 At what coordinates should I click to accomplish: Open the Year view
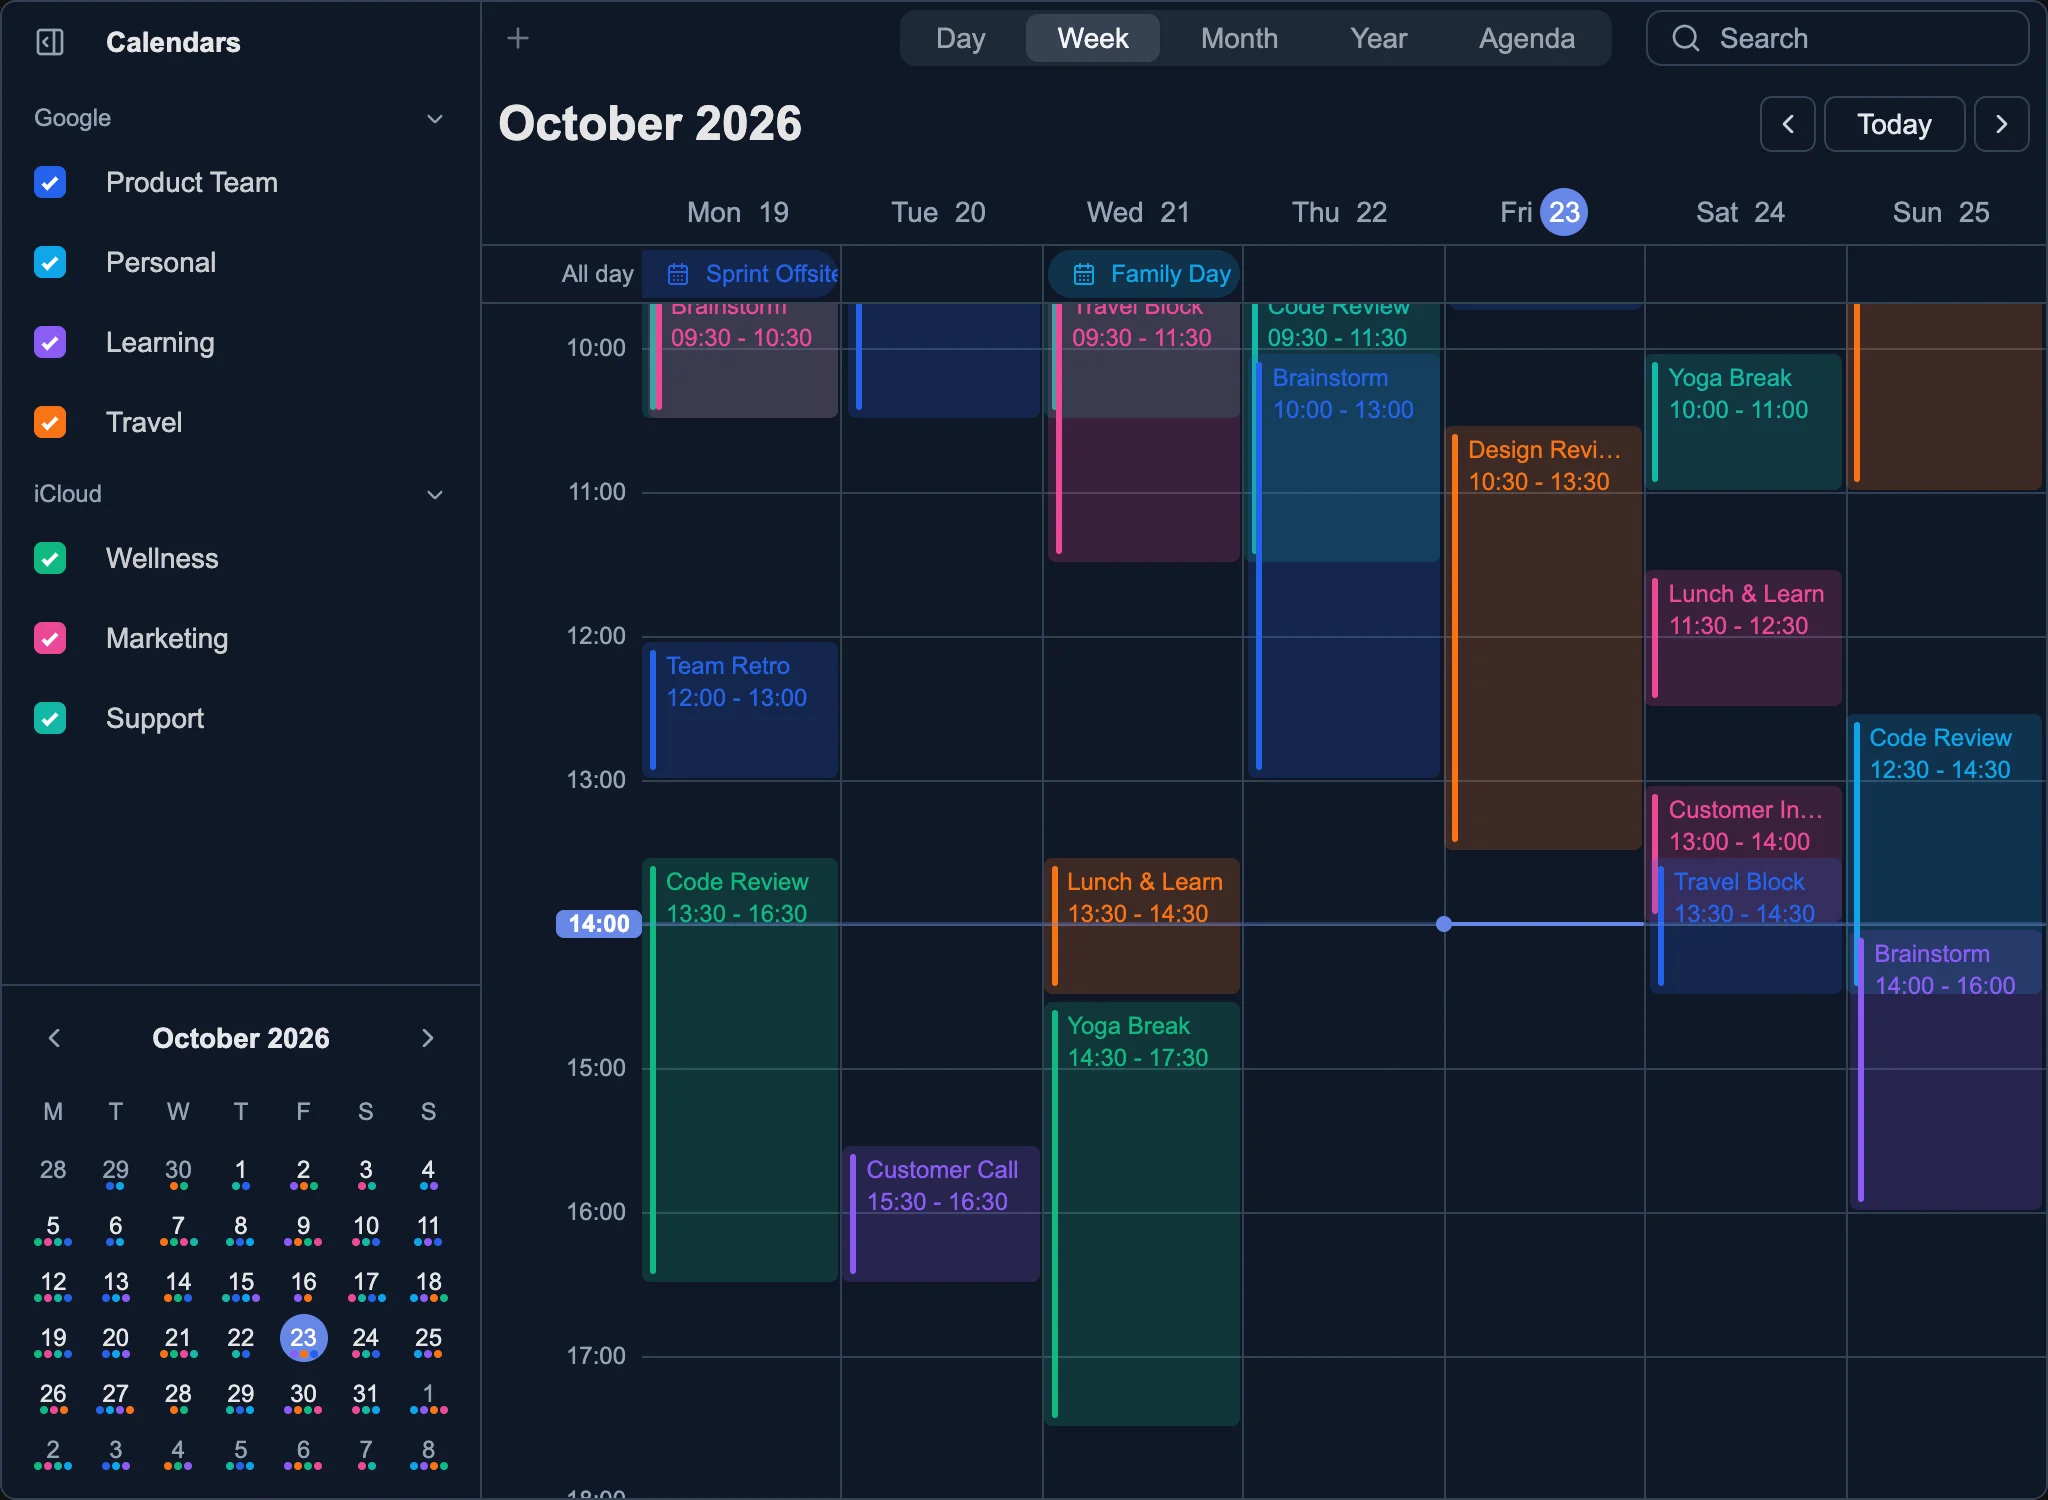pyautogui.click(x=1378, y=38)
